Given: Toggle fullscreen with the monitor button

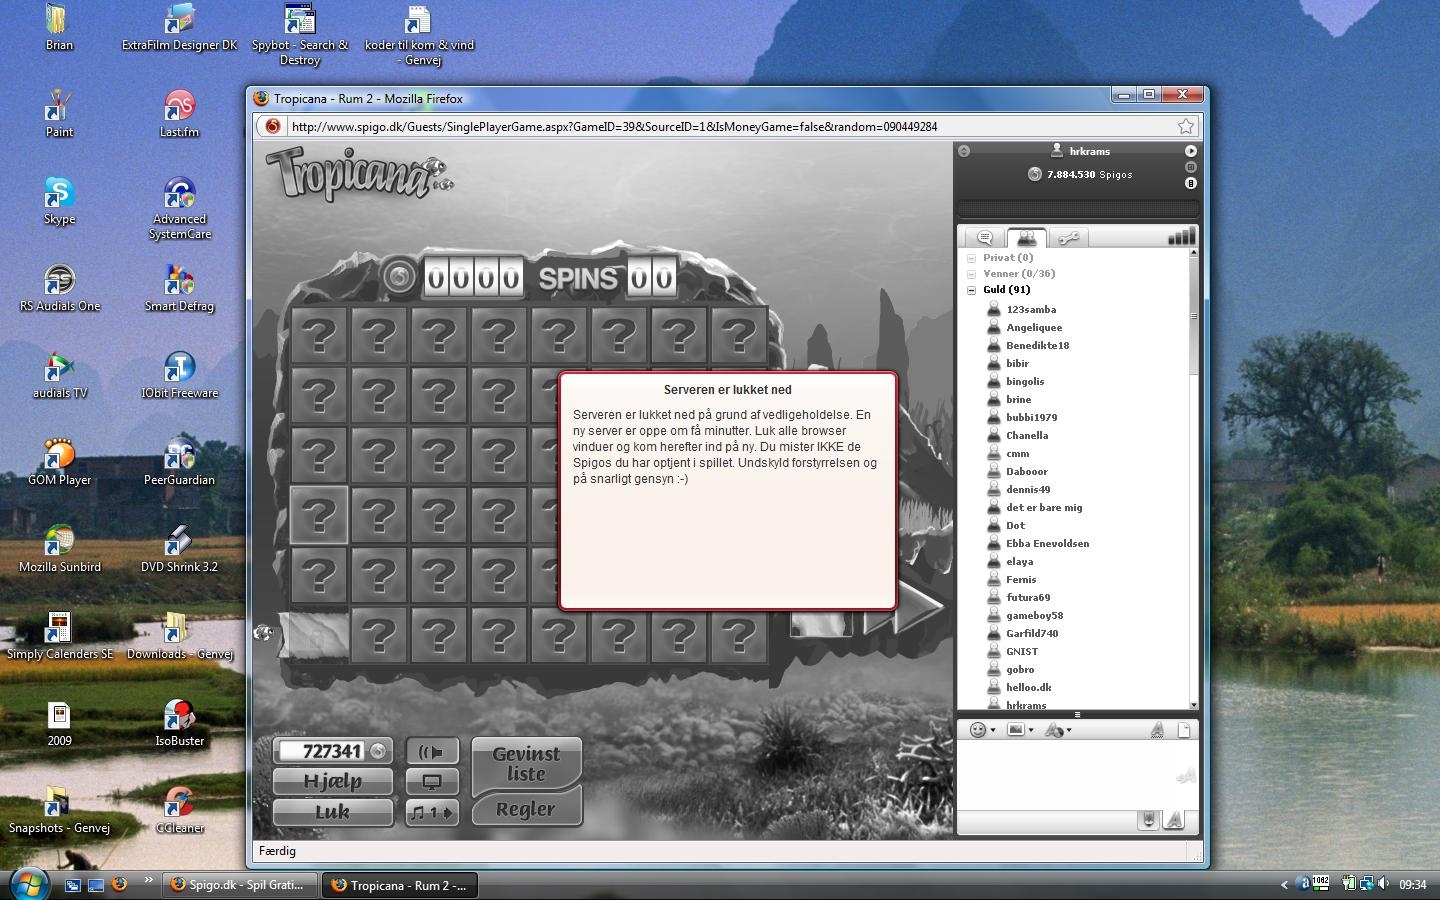Looking at the screenshot, I should point(432,782).
